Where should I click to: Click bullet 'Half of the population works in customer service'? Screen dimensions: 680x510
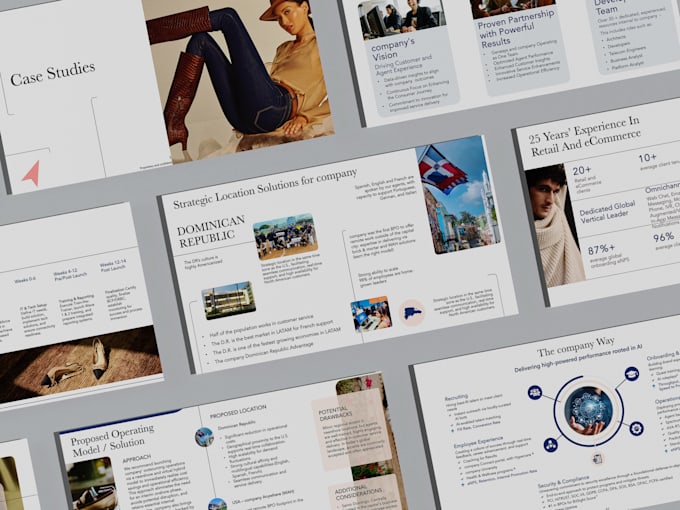point(262,326)
